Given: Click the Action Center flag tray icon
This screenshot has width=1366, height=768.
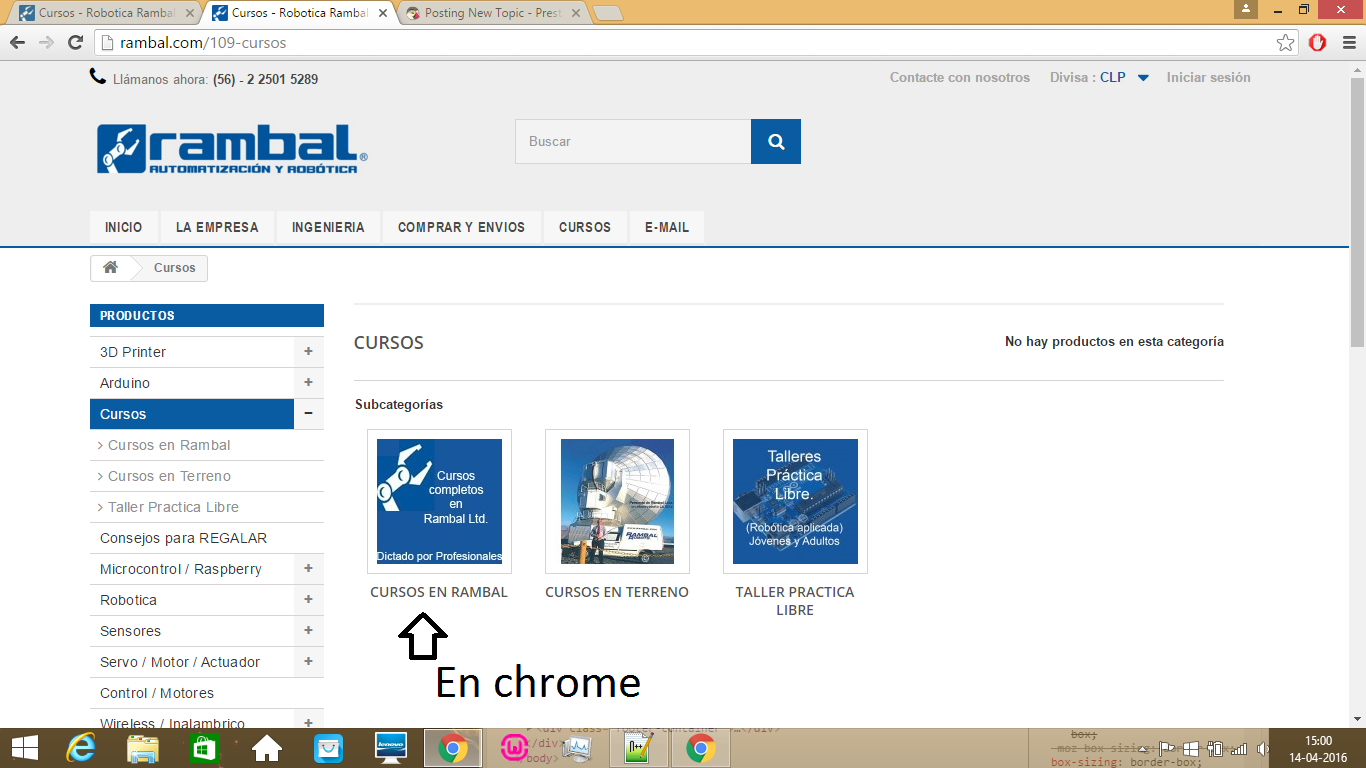Looking at the screenshot, I should 1166,749.
